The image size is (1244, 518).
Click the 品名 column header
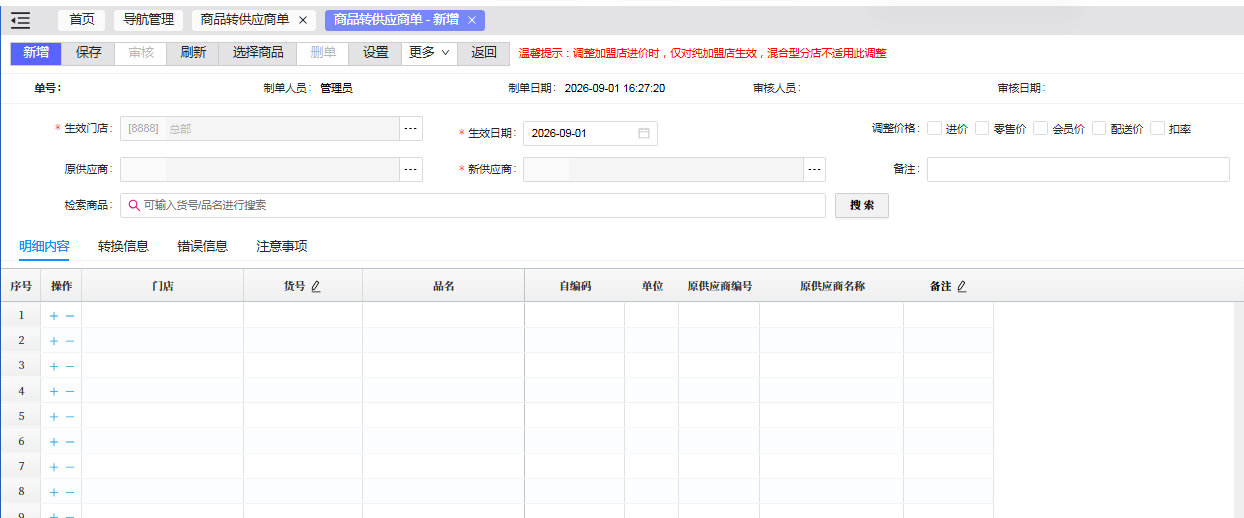click(444, 286)
